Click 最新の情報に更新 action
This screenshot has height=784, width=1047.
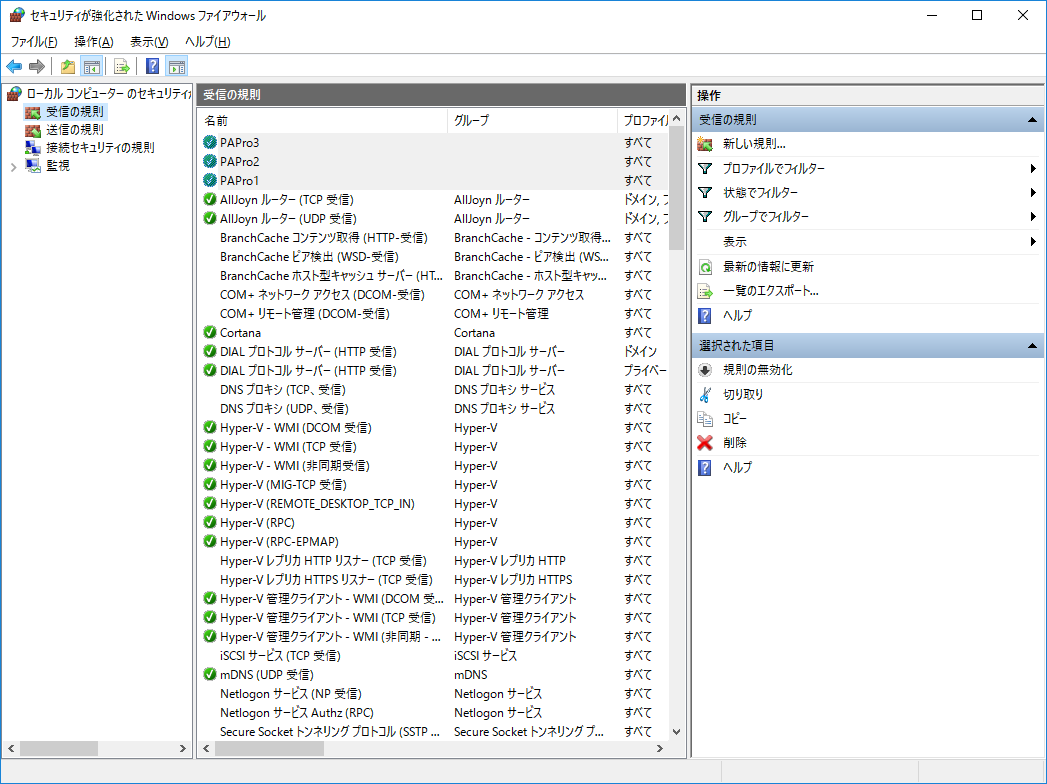[x=768, y=267]
